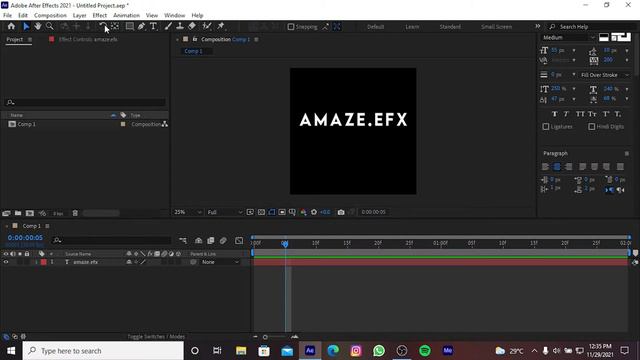Viewport: 640px width, 360px height.
Task: Click the trash icon in Project panel
Action: click(75, 213)
